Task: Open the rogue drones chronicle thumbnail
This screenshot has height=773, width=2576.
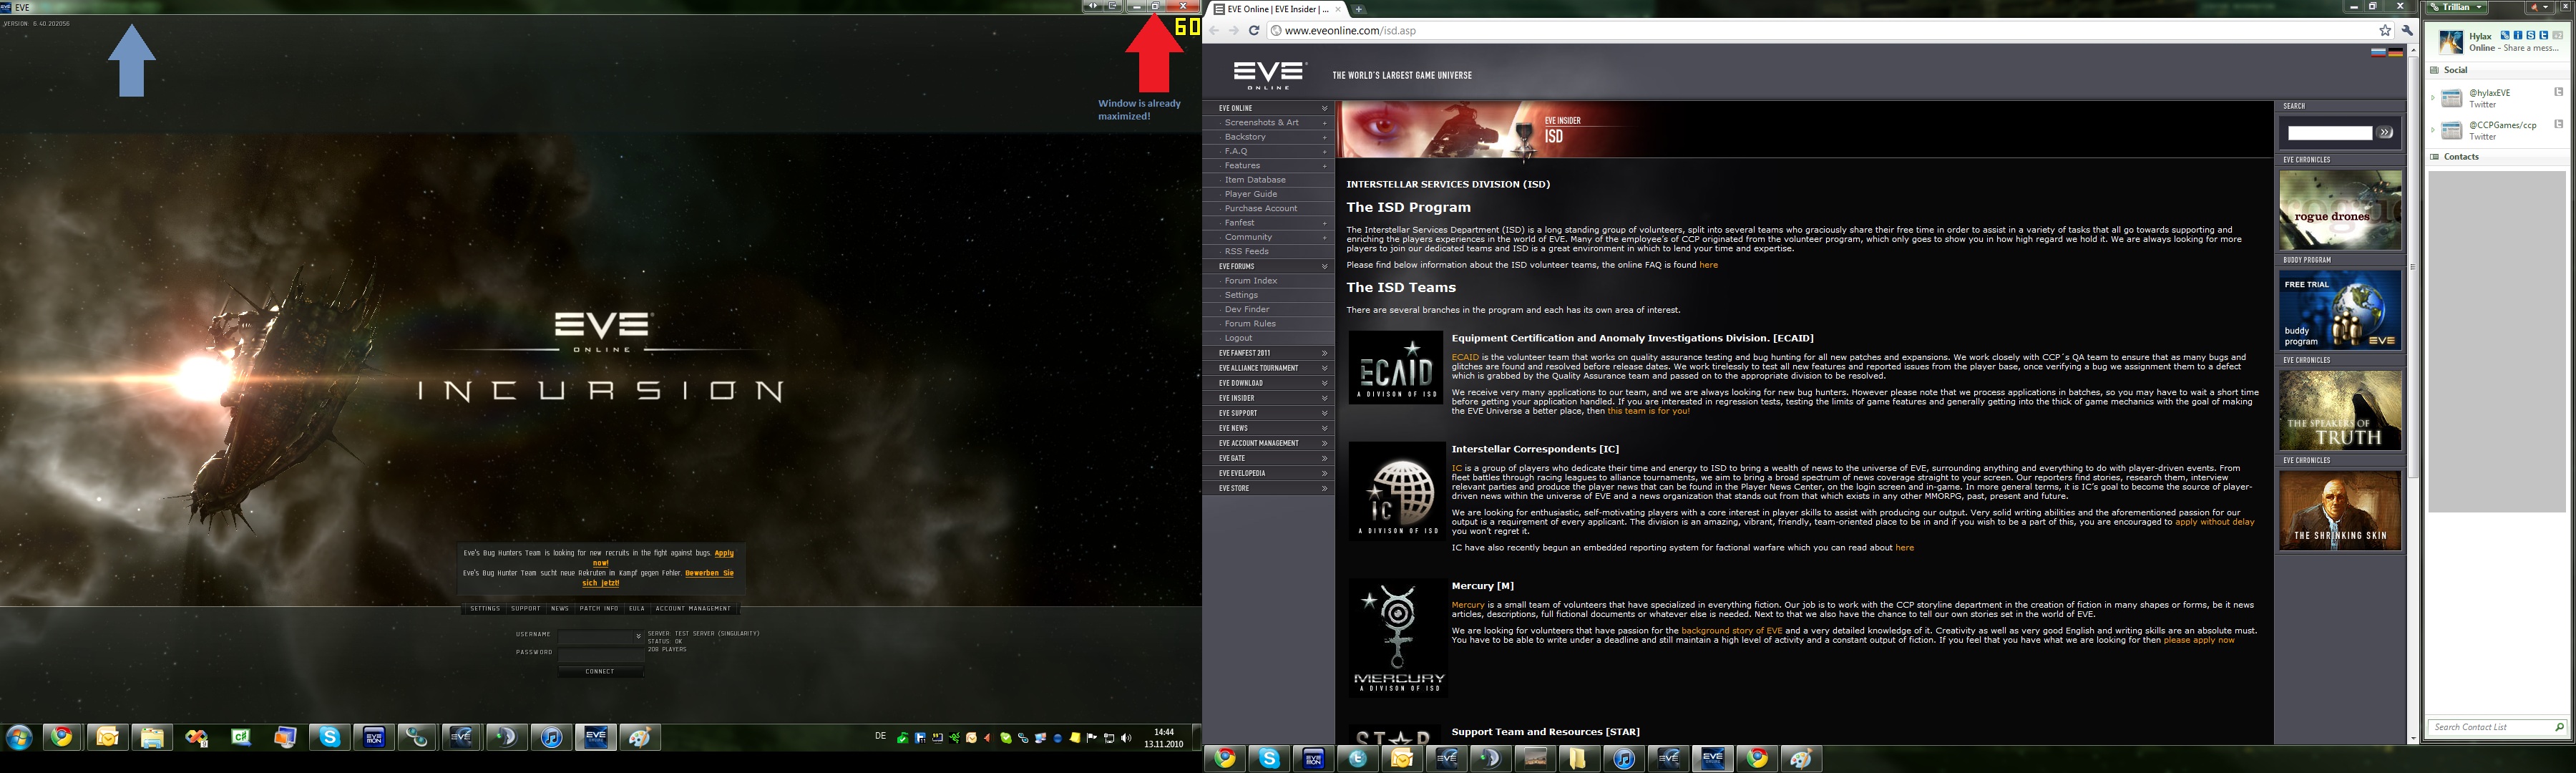Action: point(2339,210)
